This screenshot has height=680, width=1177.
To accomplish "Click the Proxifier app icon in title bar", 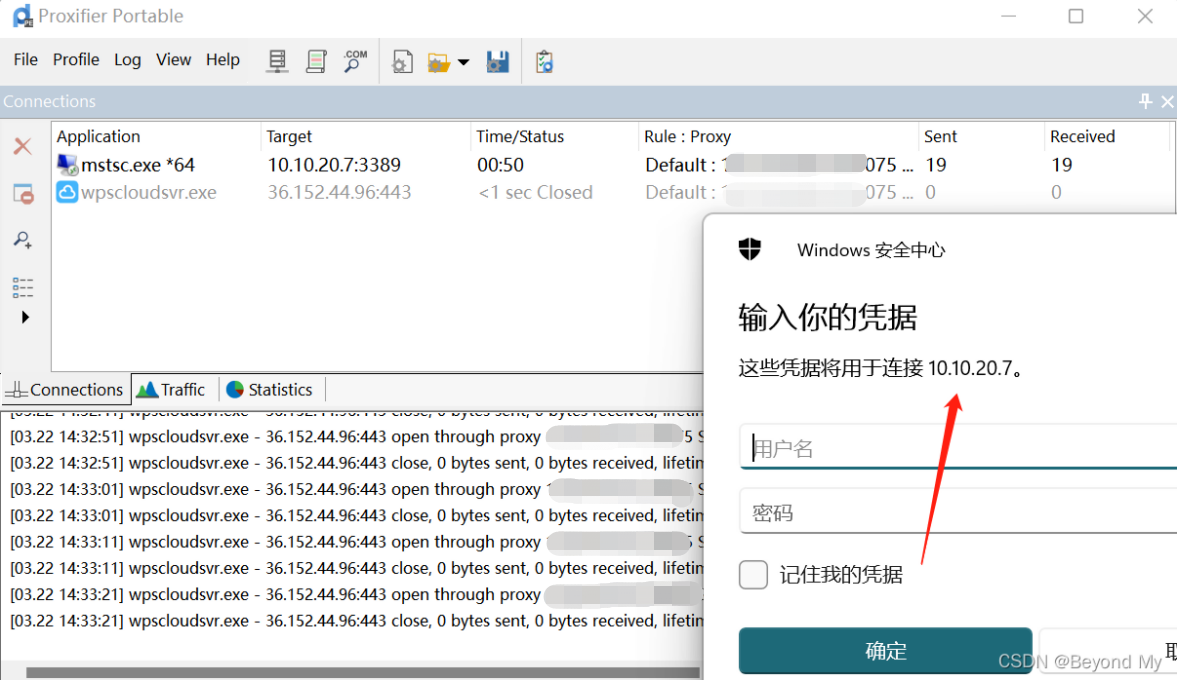I will (x=23, y=16).
